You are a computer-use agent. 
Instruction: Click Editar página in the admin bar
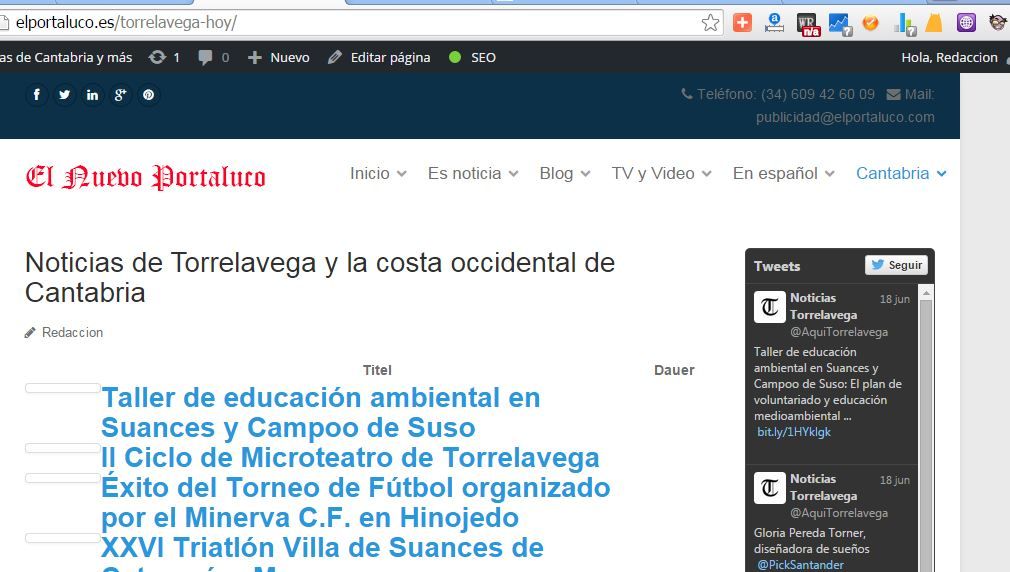click(x=379, y=57)
